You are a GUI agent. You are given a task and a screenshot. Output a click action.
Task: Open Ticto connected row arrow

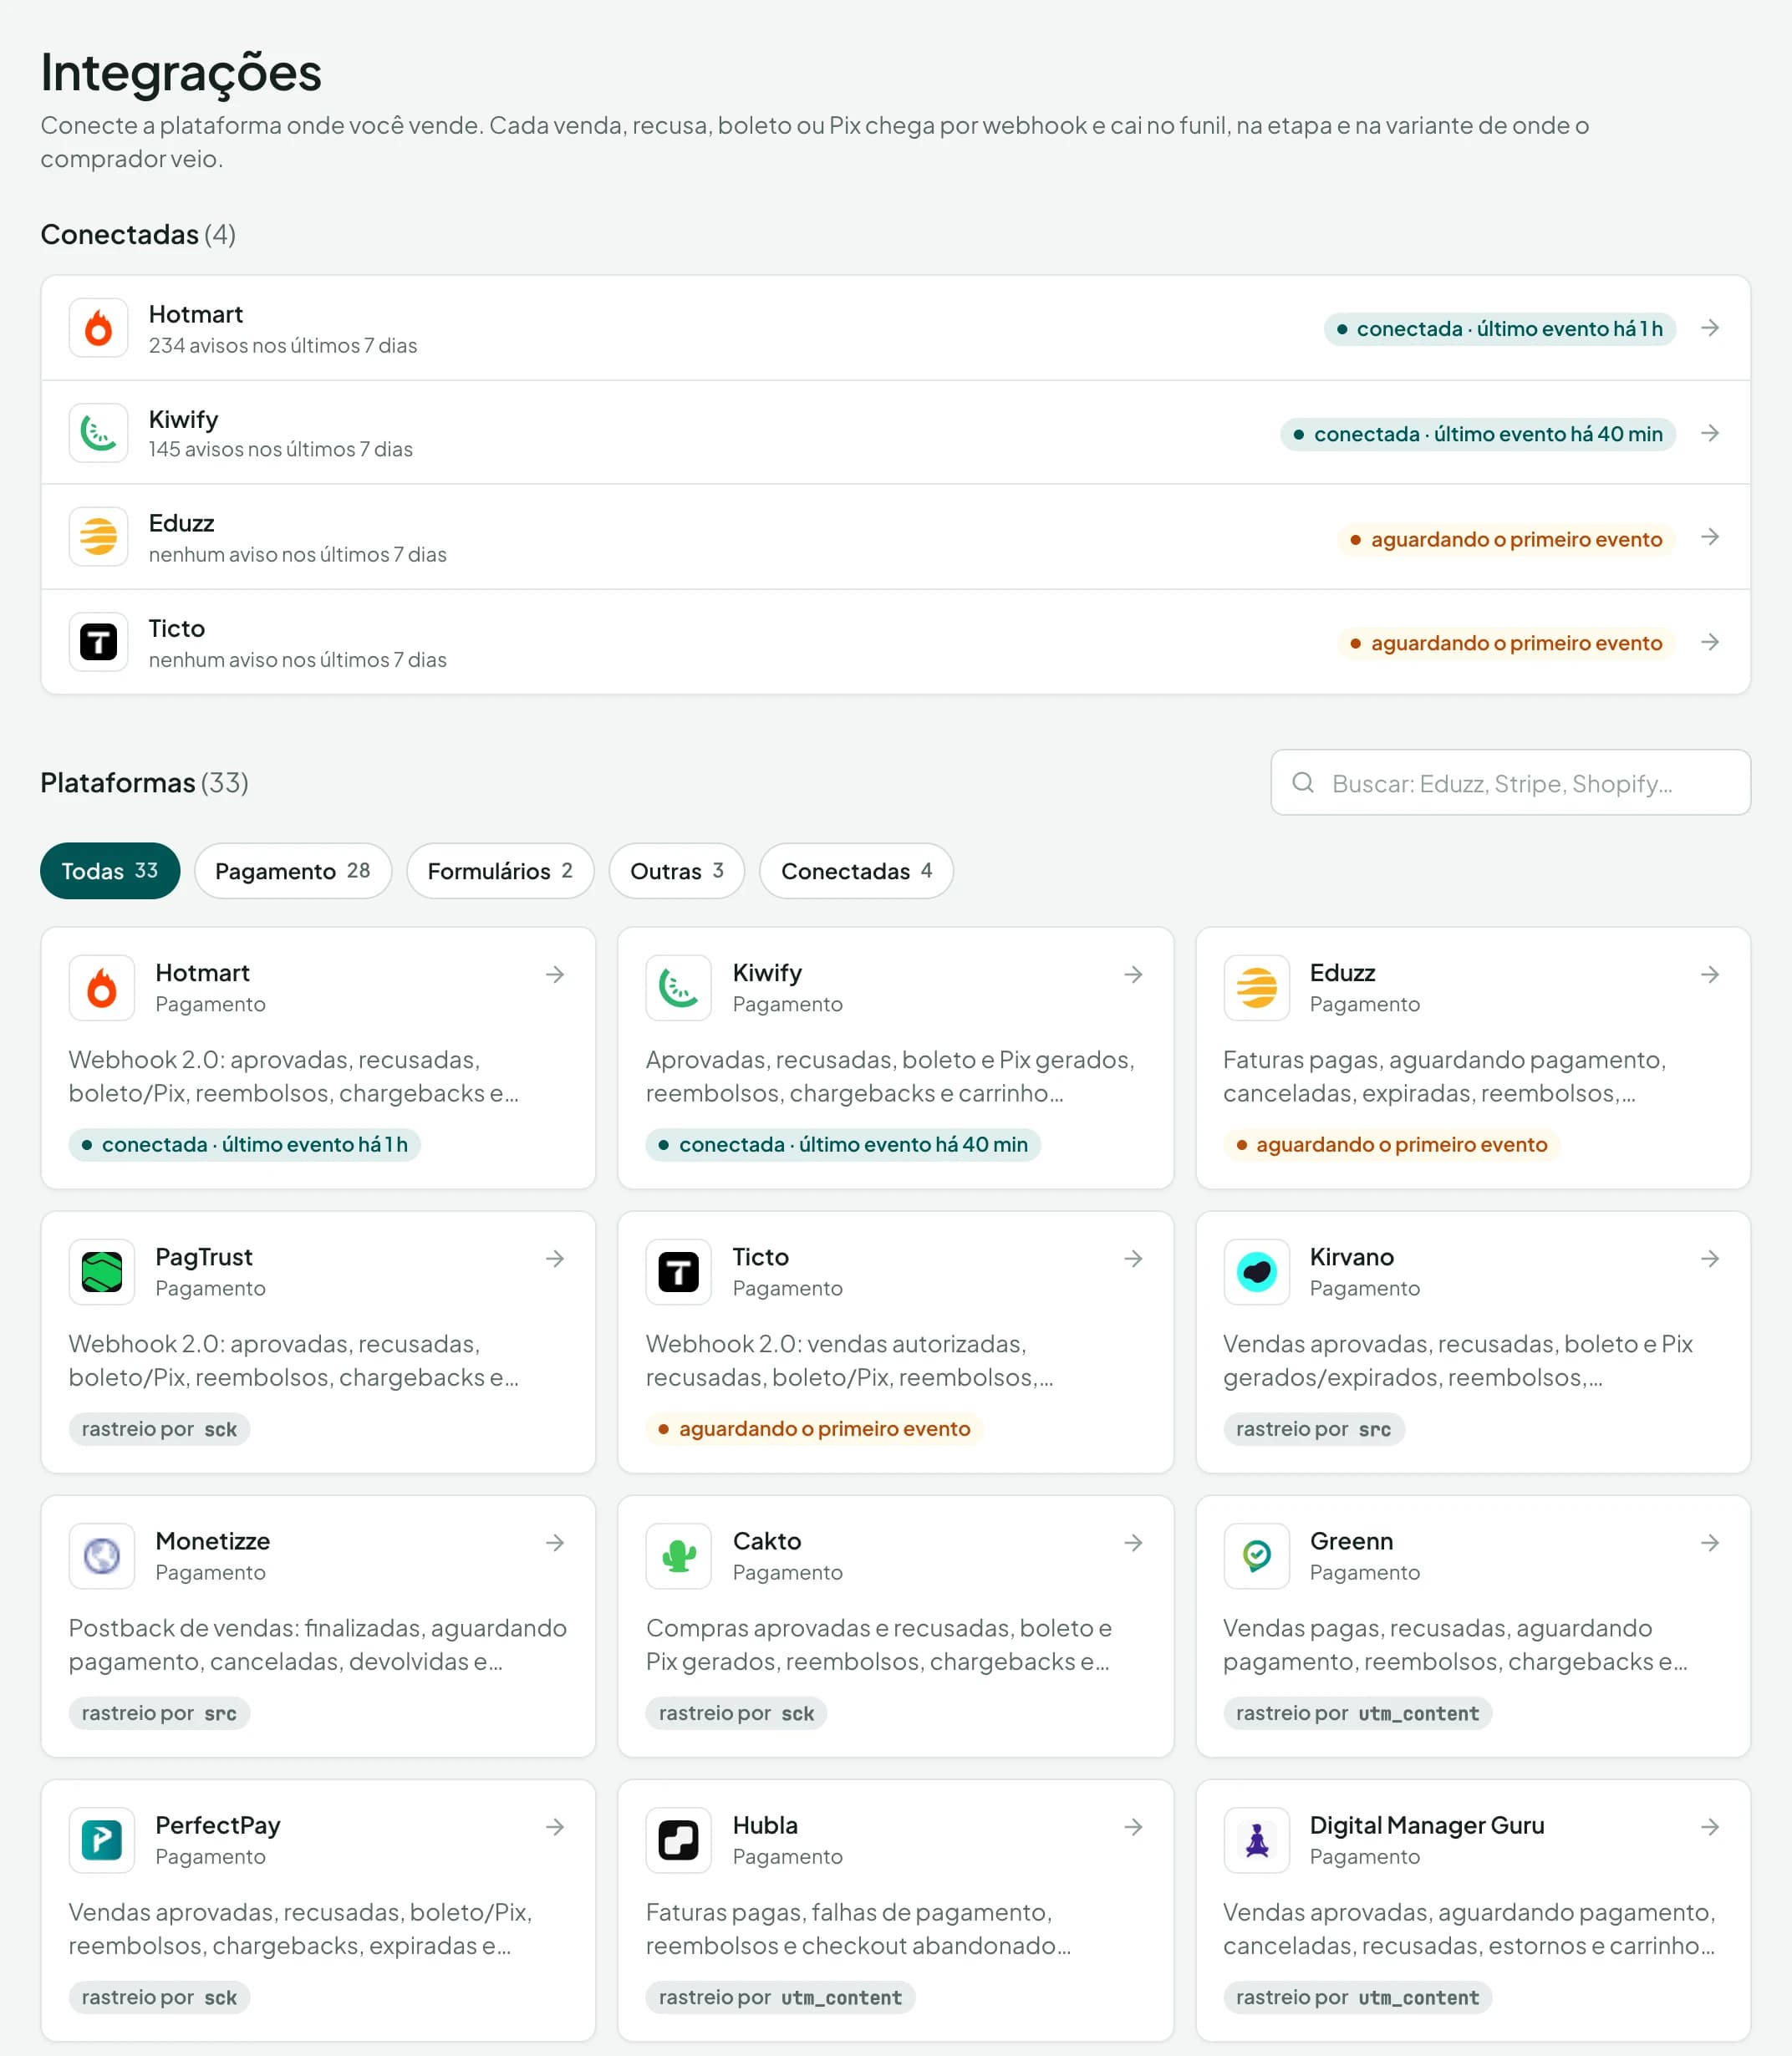(x=1710, y=642)
